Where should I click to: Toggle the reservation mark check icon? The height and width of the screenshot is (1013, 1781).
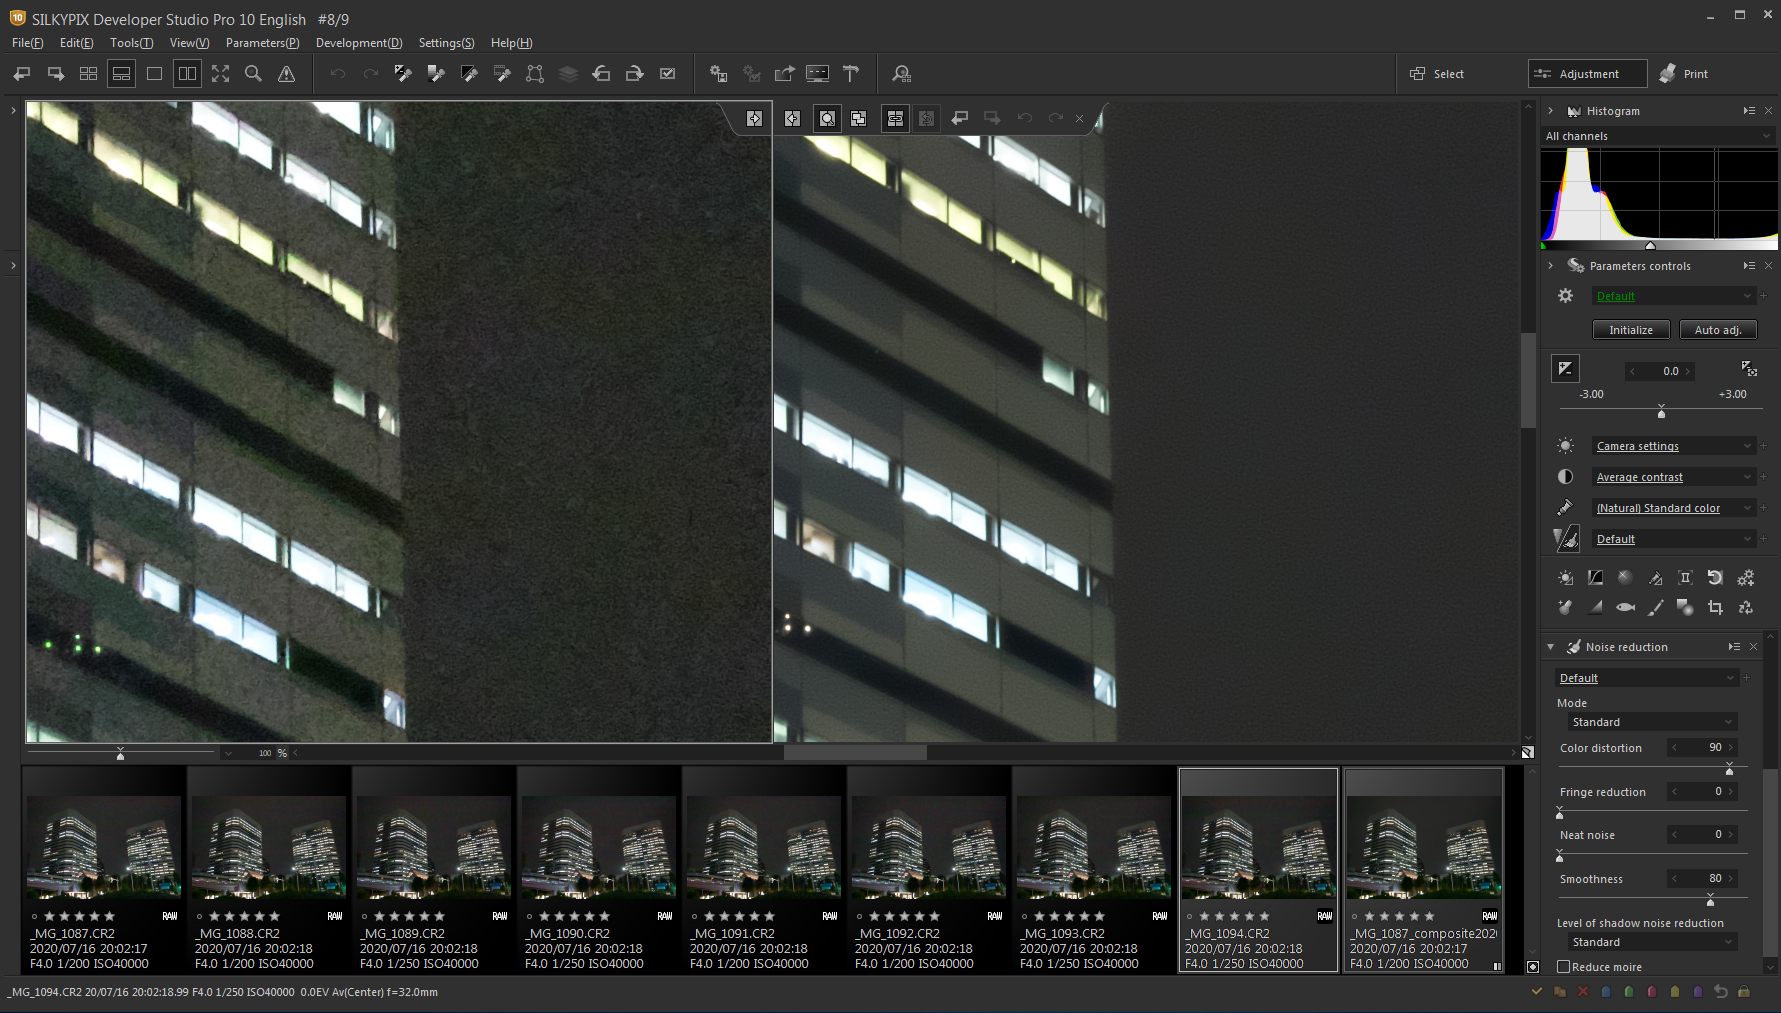coord(667,74)
